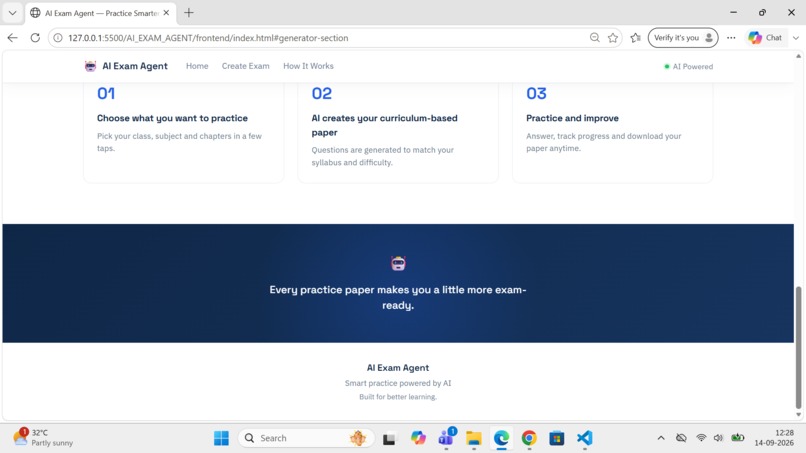Image resolution: width=806 pixels, height=453 pixels.
Task: Click 'Built for better learning.' footer text
Action: click(398, 397)
